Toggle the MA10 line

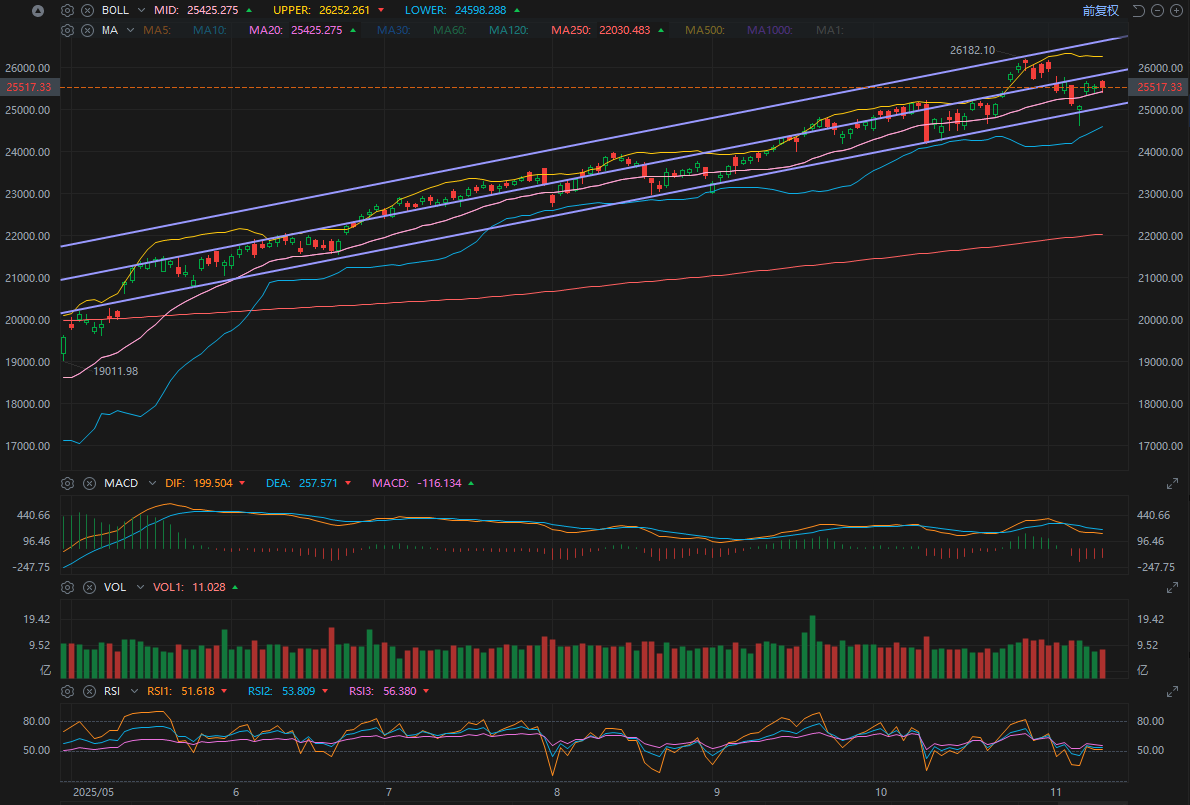(209, 30)
